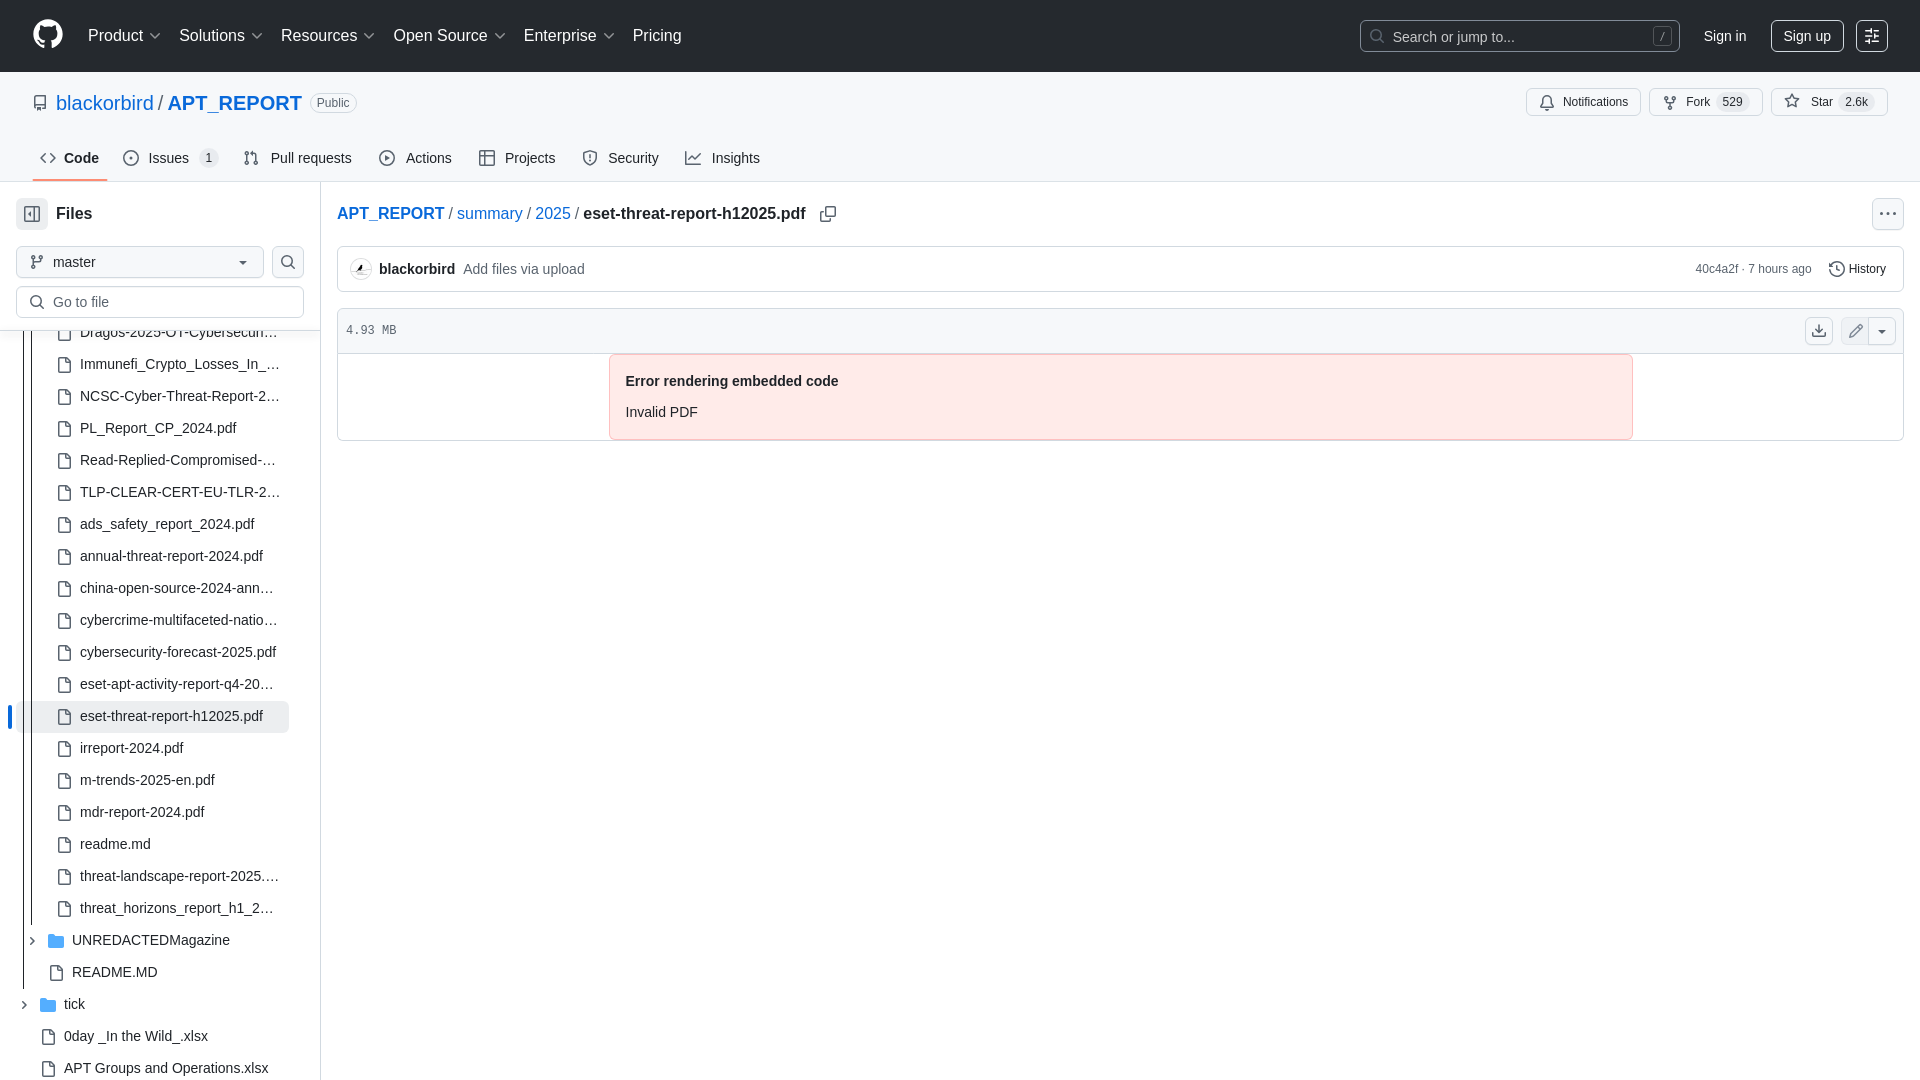The image size is (1920, 1080).
Task: Open the master branch selector
Action: click(x=140, y=262)
